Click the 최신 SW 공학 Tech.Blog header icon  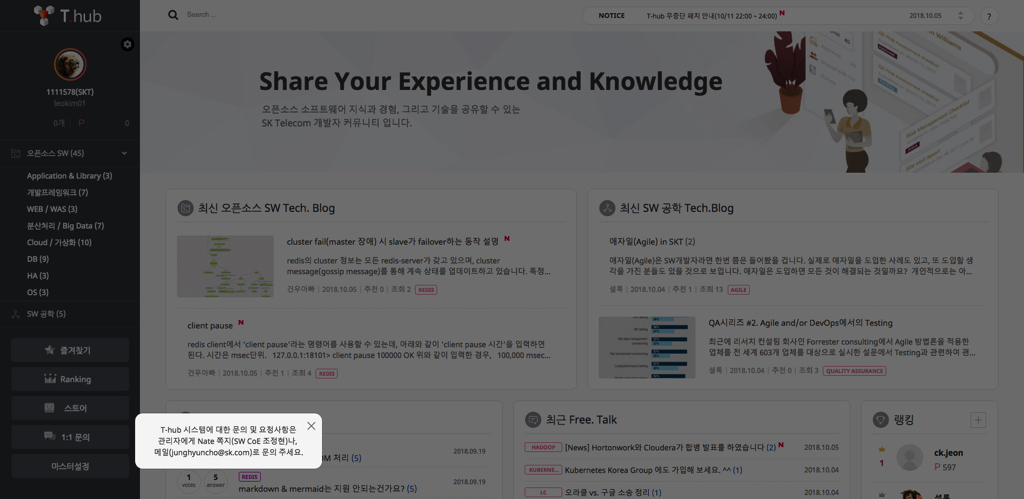607,208
